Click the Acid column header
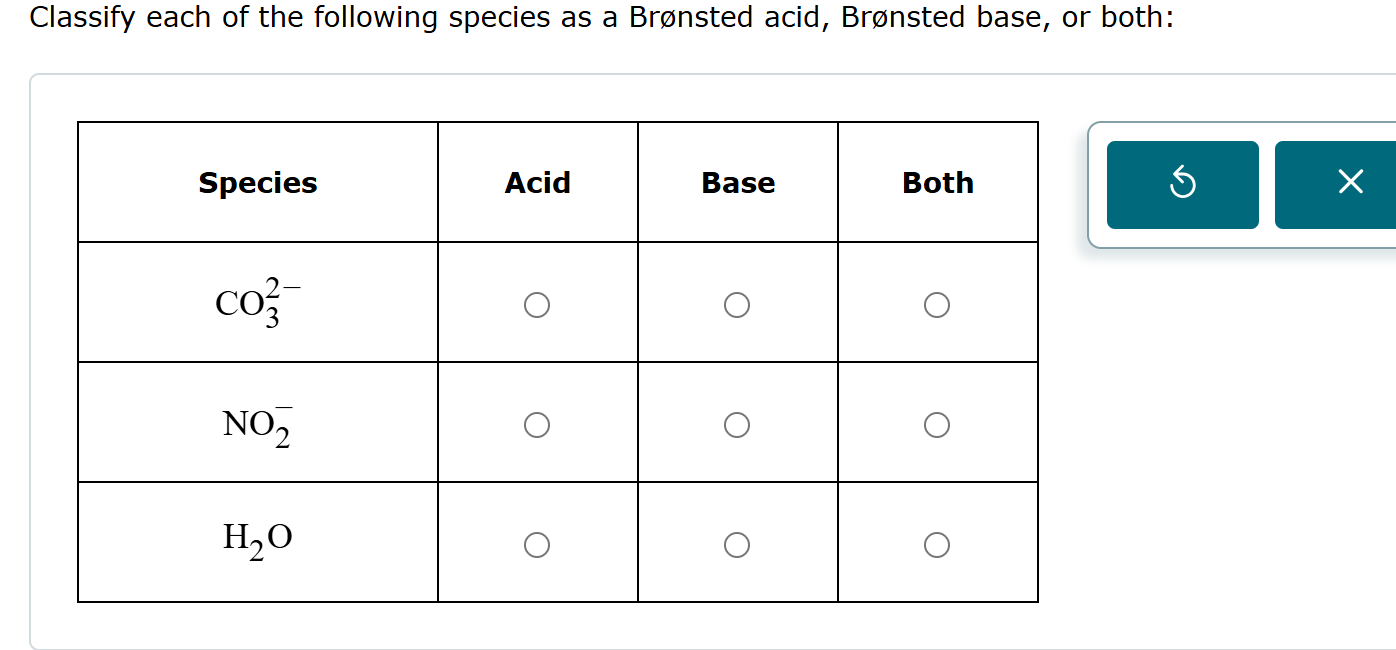 tap(538, 183)
